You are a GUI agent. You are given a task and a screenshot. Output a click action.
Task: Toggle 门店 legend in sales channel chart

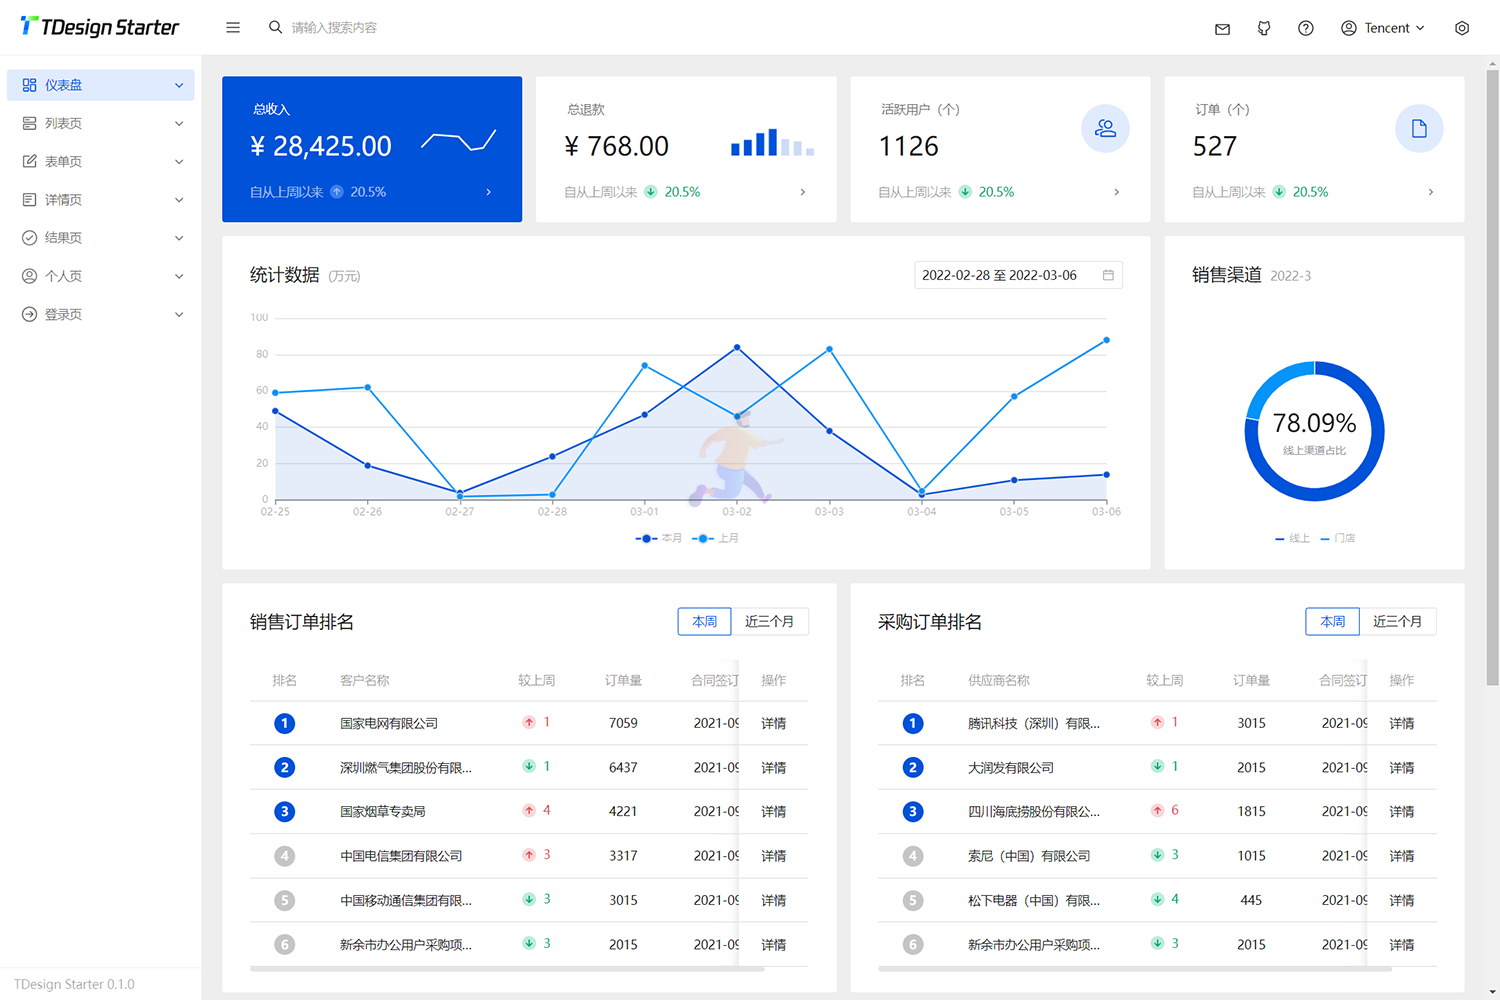tap(1338, 538)
